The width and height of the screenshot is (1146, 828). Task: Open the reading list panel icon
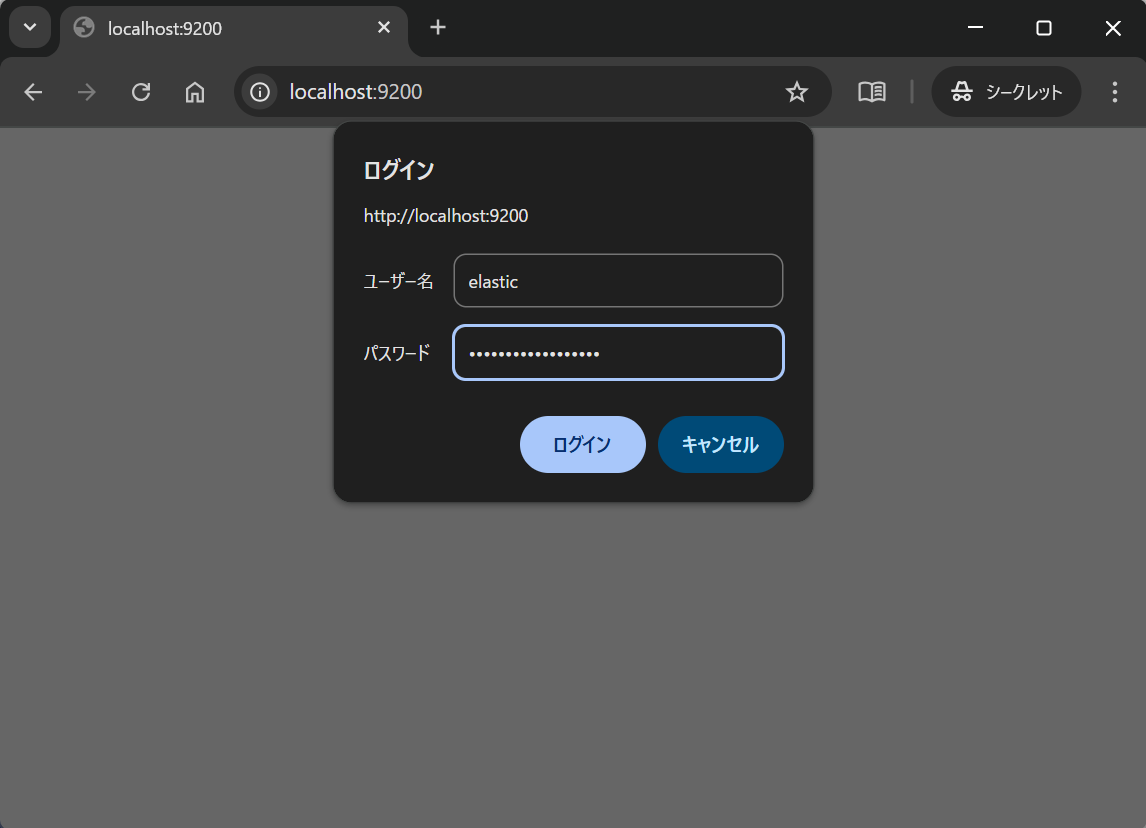871,91
